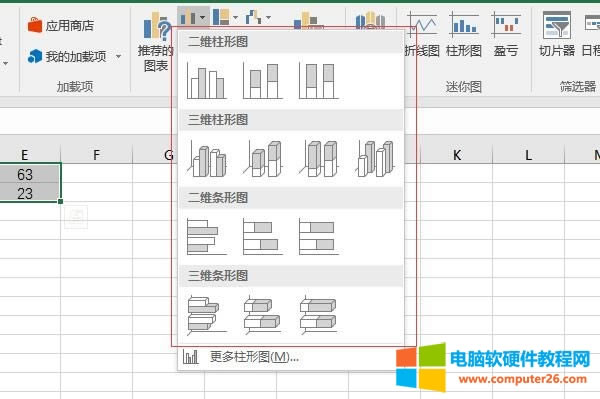Insert a 切片器 slicer
Viewport: 600px width, 399px height.
click(x=557, y=34)
